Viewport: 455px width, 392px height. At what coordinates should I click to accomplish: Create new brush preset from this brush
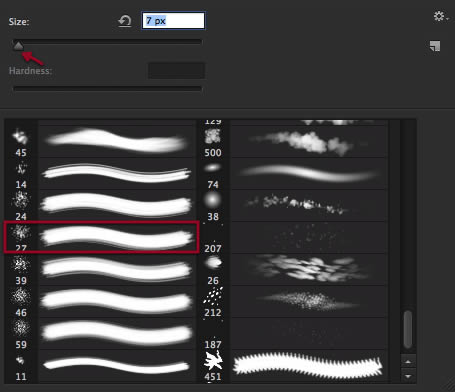435,46
